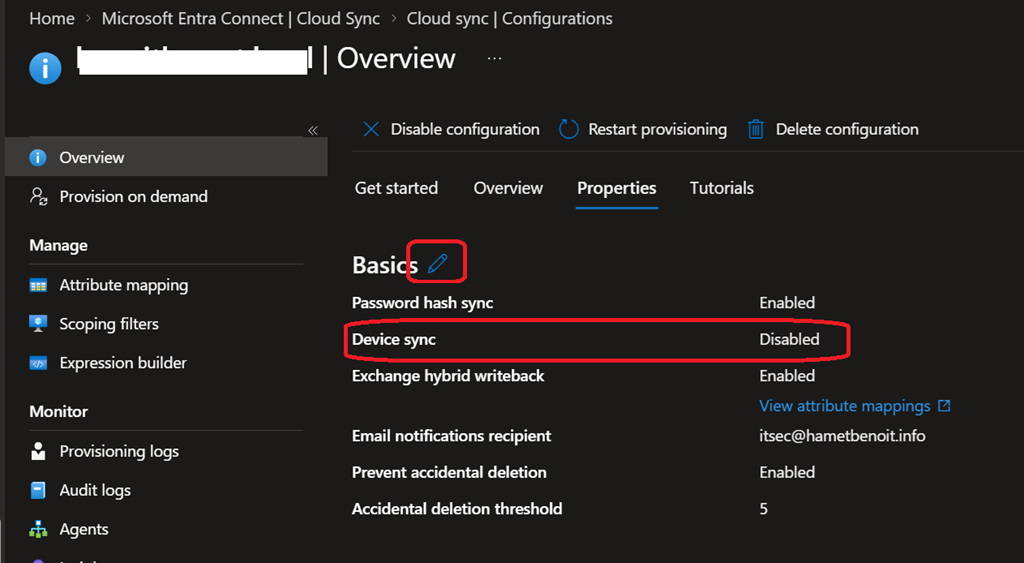Click the Email notifications recipient label
Image resolution: width=1024 pixels, height=563 pixels.
point(451,436)
